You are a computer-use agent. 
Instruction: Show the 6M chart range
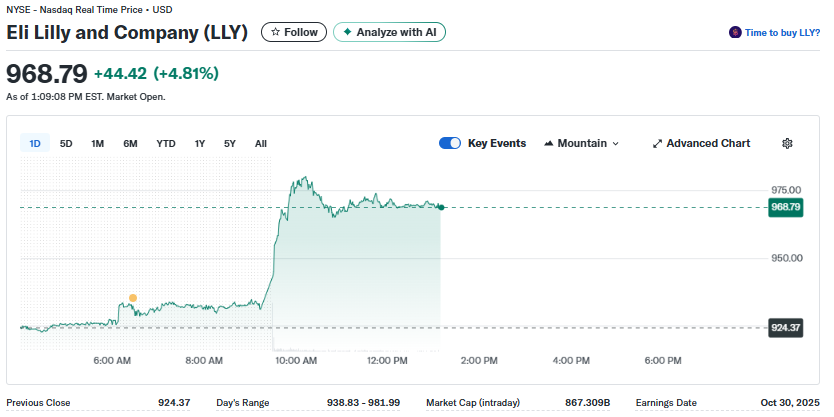pos(130,143)
